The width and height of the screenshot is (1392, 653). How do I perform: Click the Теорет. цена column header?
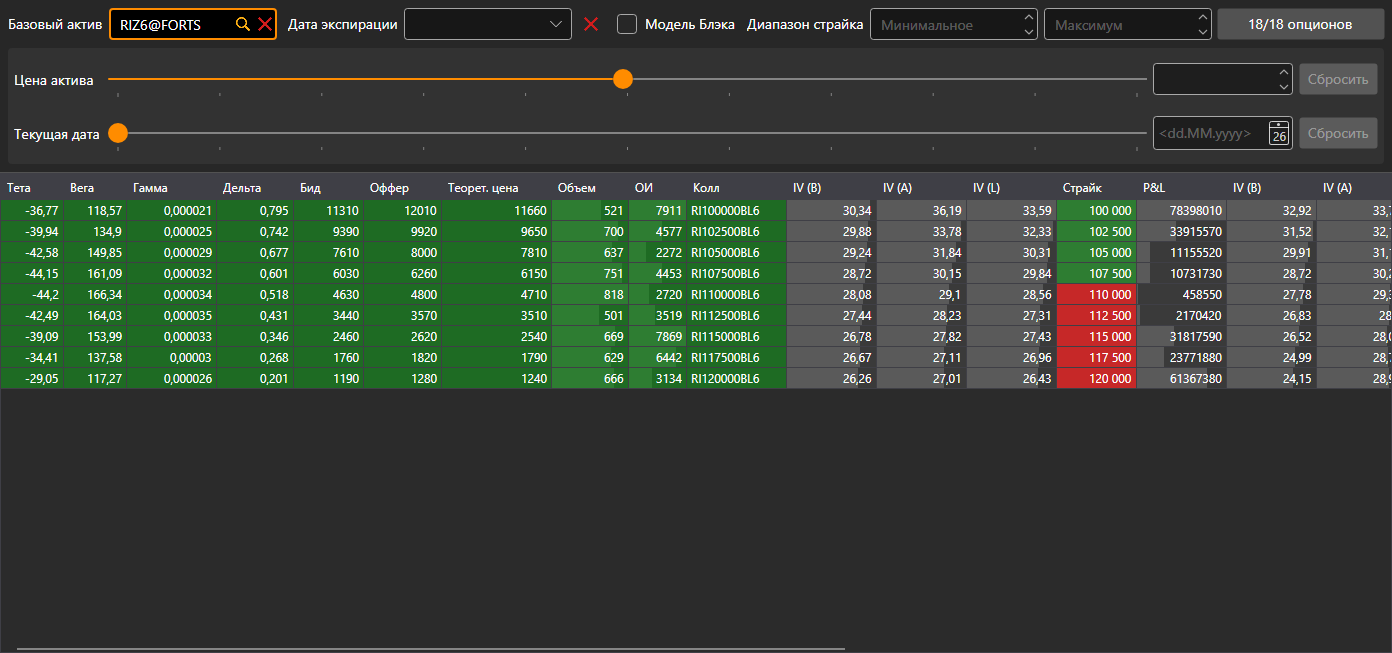pyautogui.click(x=483, y=188)
